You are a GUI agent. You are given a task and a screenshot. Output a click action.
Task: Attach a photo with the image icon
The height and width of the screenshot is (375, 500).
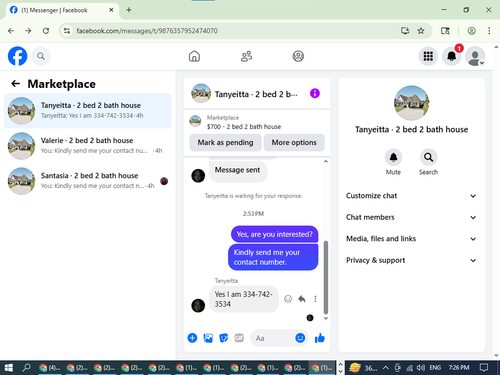coord(208,338)
